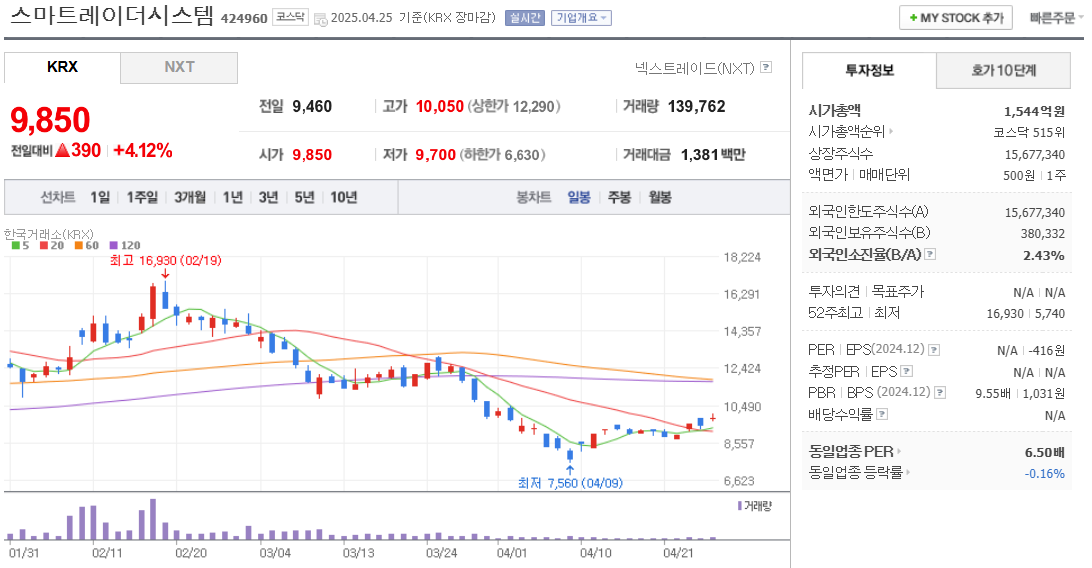
Task: Click the 04/10 date on chart axis
Action: 595,553
